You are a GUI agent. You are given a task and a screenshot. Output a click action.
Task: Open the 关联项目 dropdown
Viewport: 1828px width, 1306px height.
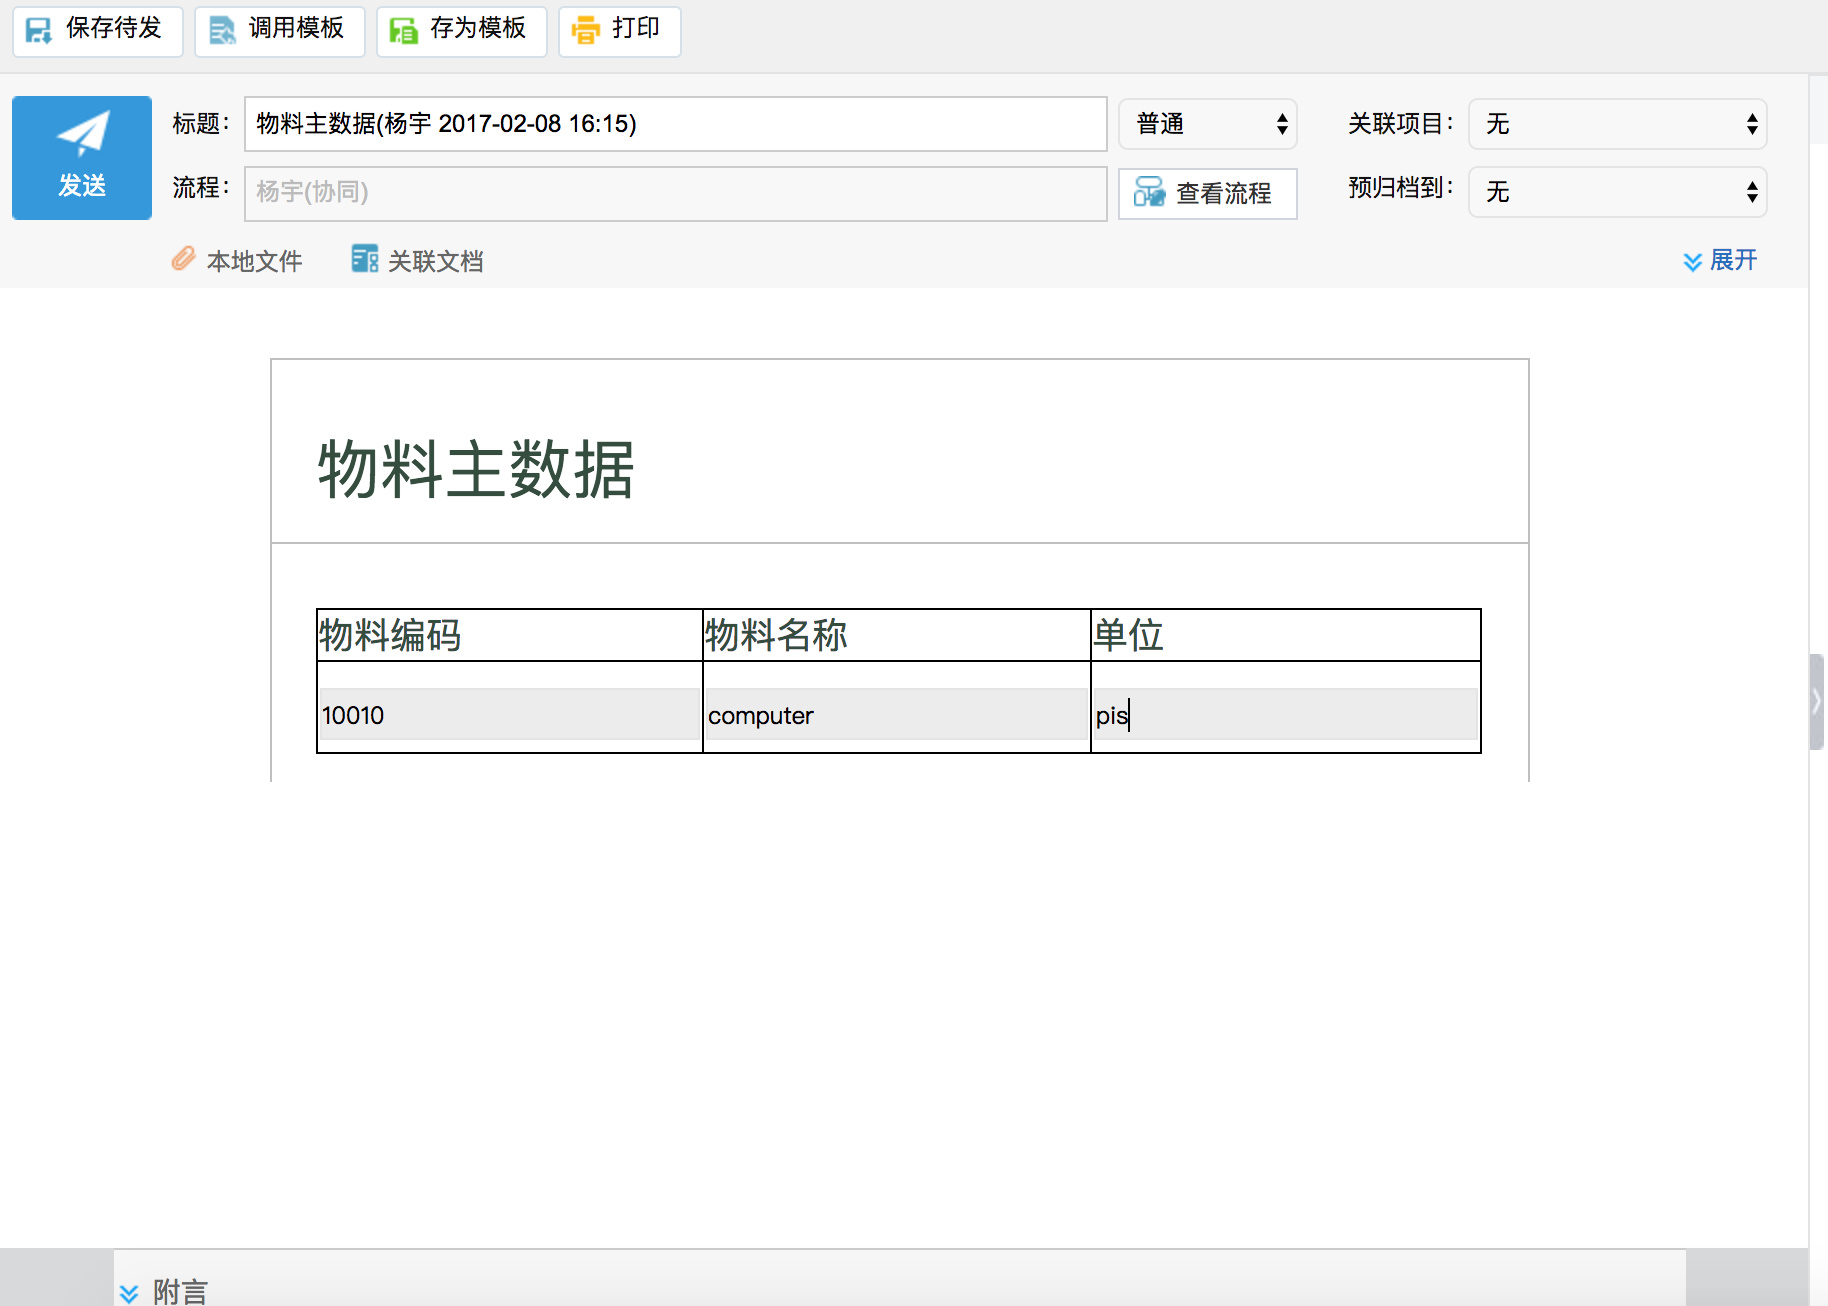1617,124
